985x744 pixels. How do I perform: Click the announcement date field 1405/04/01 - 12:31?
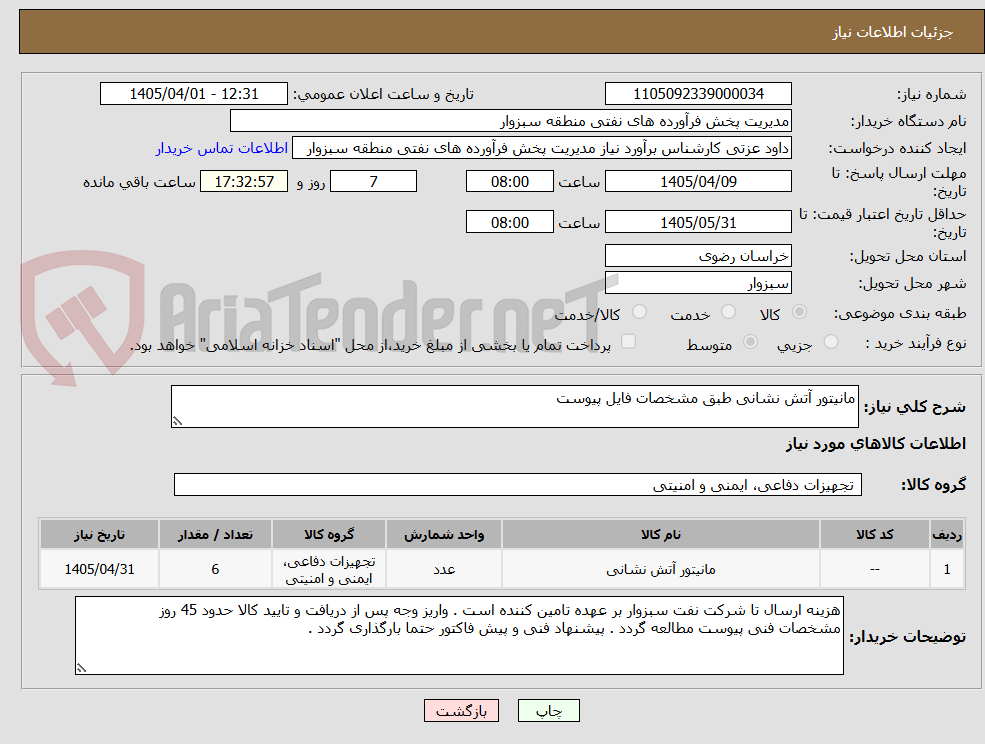(x=193, y=94)
